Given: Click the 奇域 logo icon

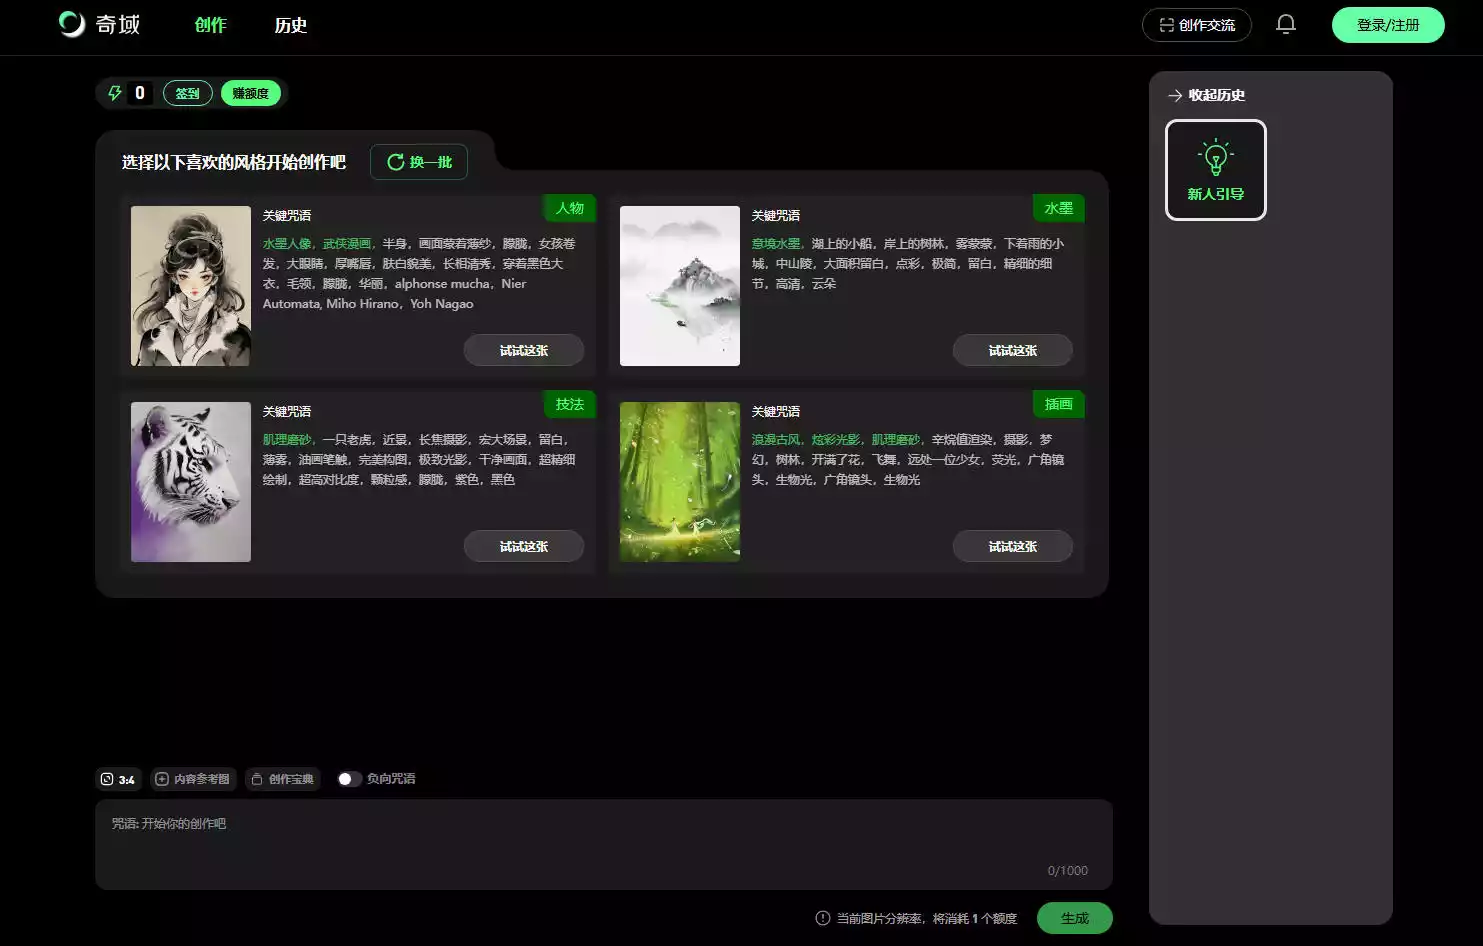Looking at the screenshot, I should tap(72, 25).
